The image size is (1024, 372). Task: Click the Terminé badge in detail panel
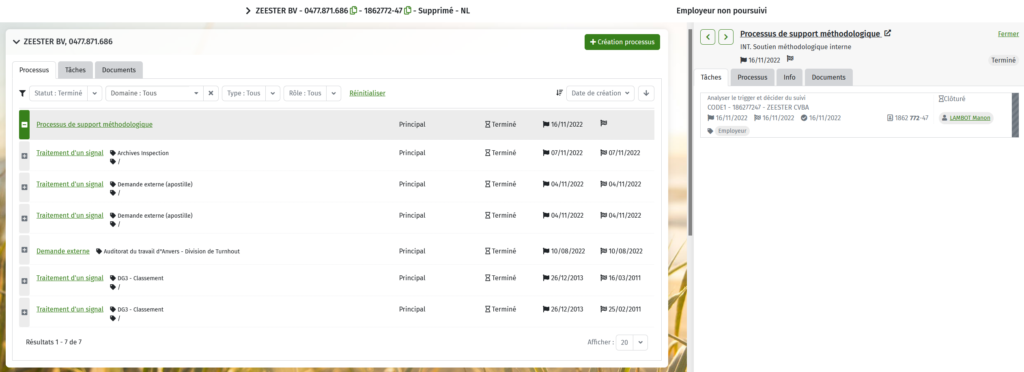1004,59
